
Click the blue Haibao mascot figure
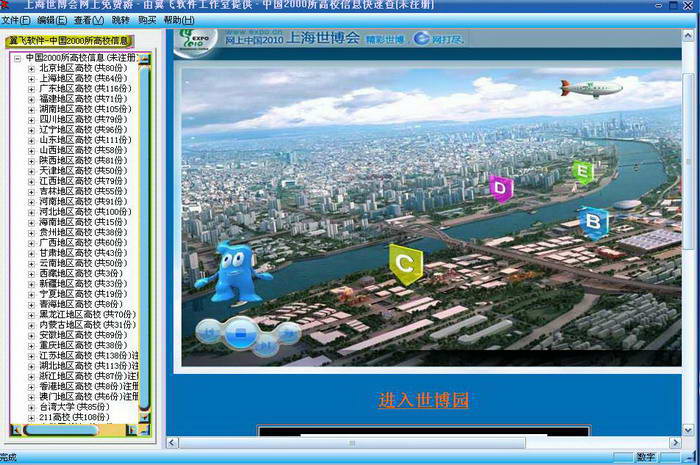coord(233,274)
